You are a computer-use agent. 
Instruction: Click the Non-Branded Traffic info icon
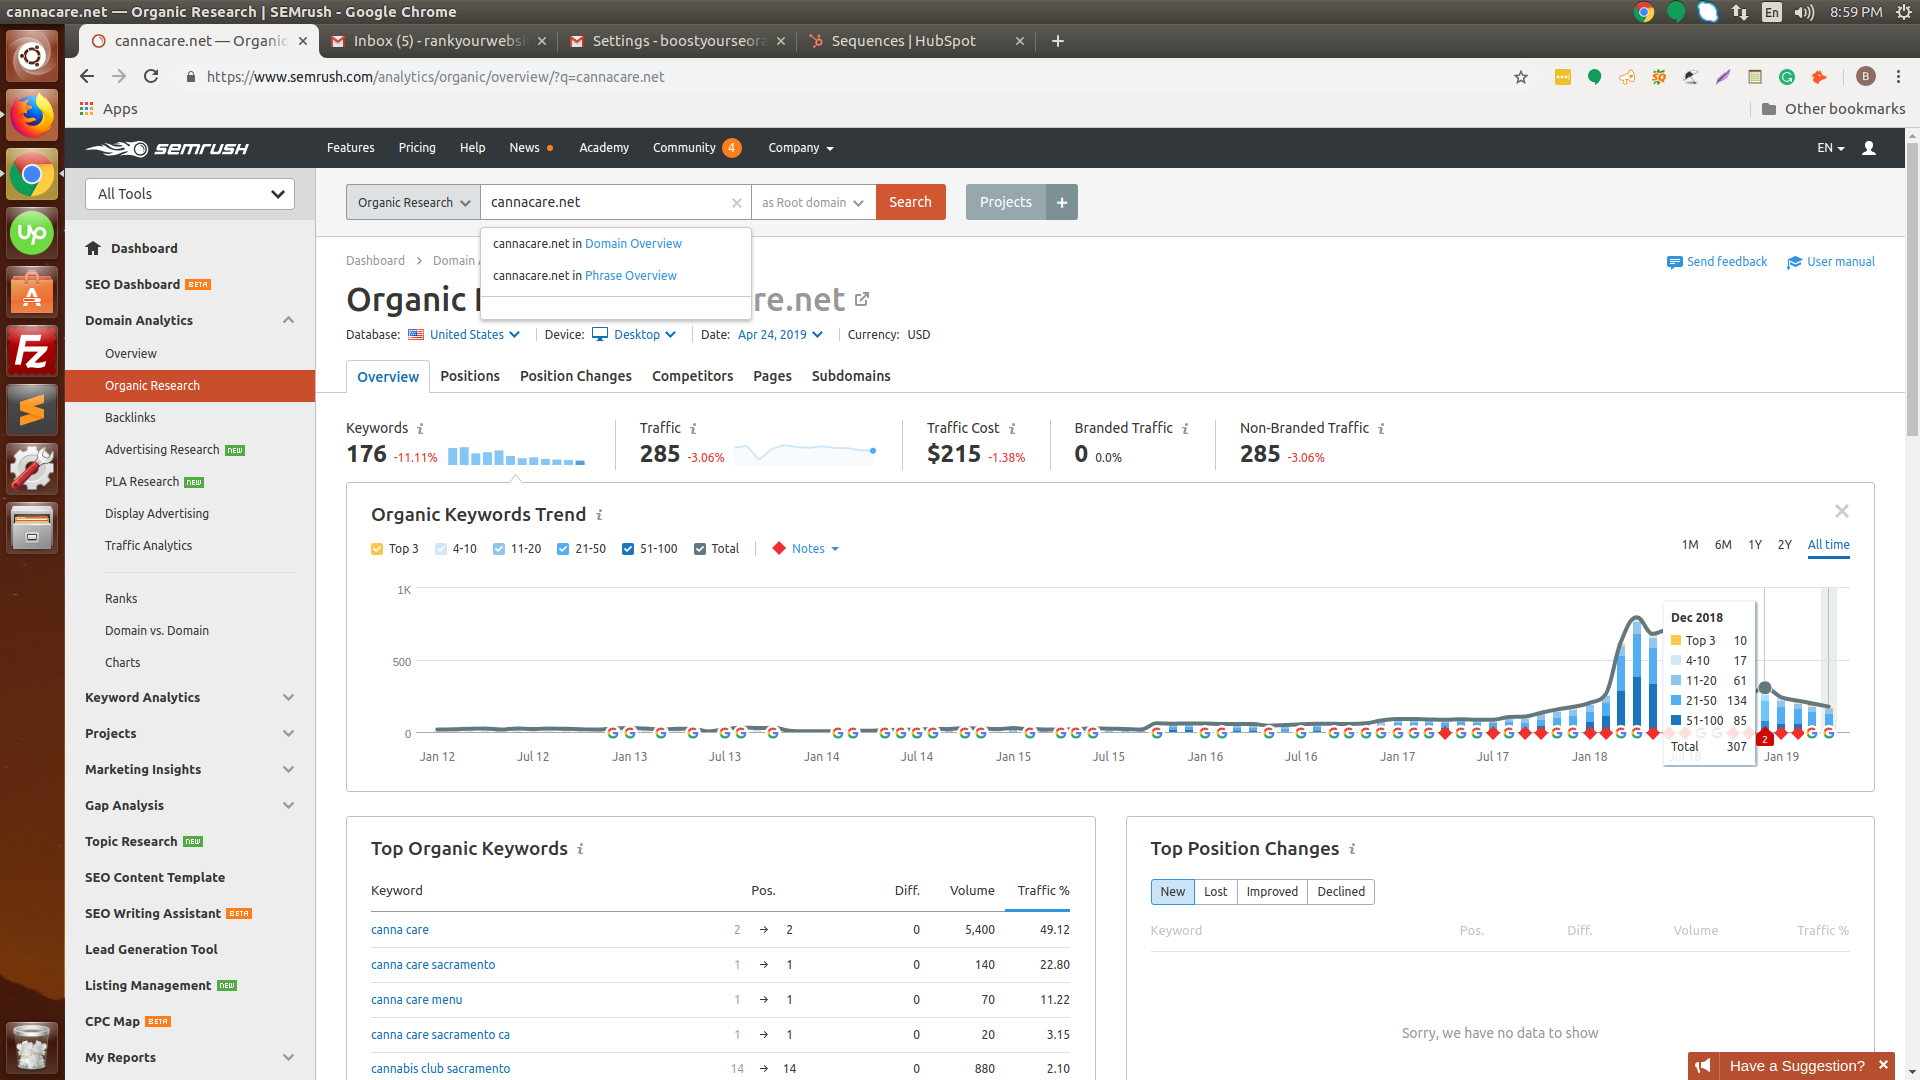1381,429
